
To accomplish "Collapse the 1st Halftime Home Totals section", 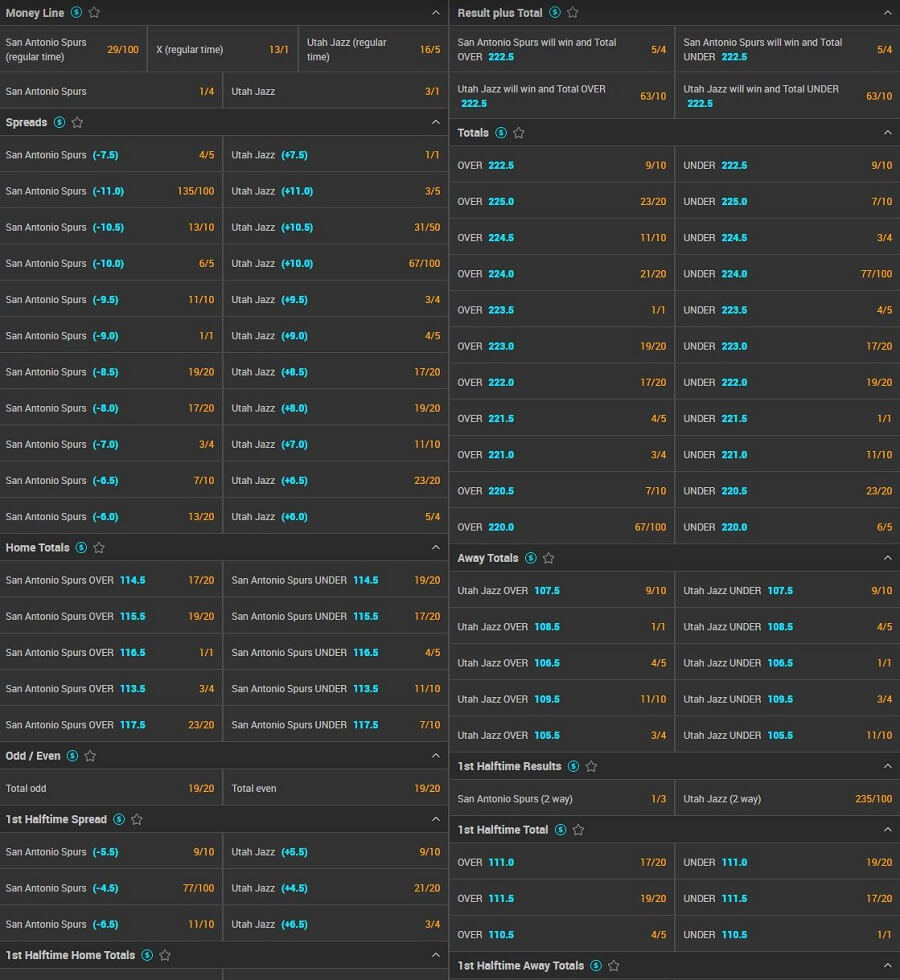I will click(x=436, y=955).
